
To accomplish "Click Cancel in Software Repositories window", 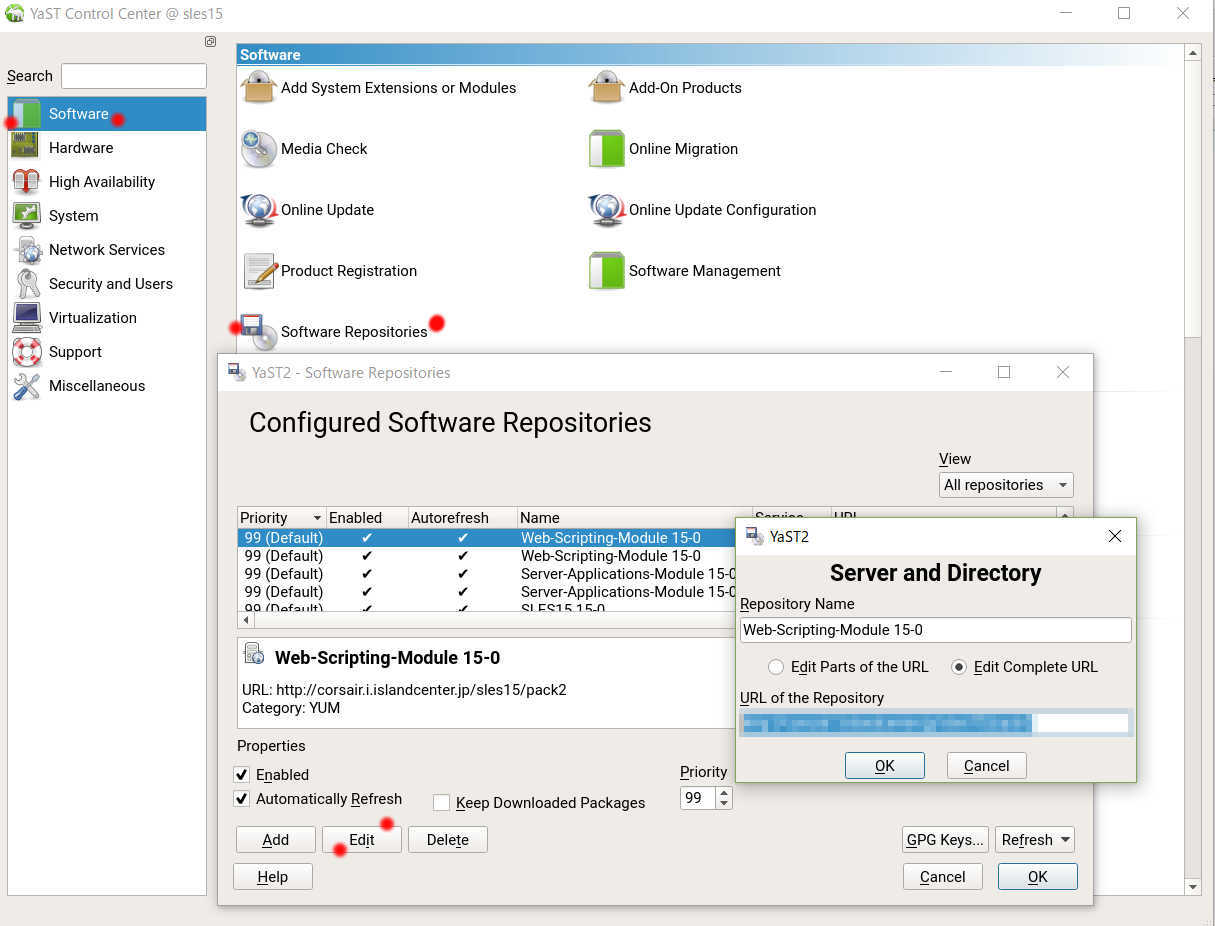I will 943,877.
